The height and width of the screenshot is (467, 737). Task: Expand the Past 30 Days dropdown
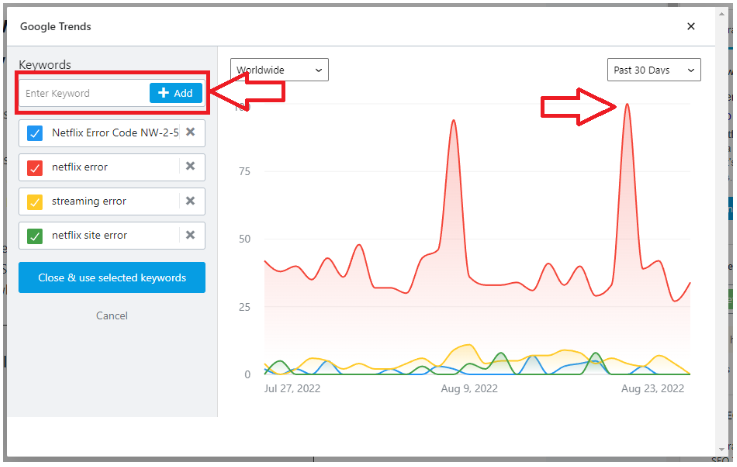(x=654, y=70)
